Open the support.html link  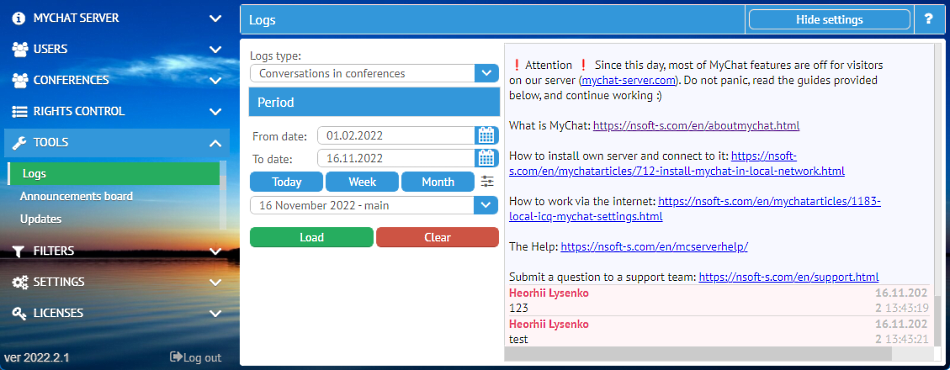(788, 277)
